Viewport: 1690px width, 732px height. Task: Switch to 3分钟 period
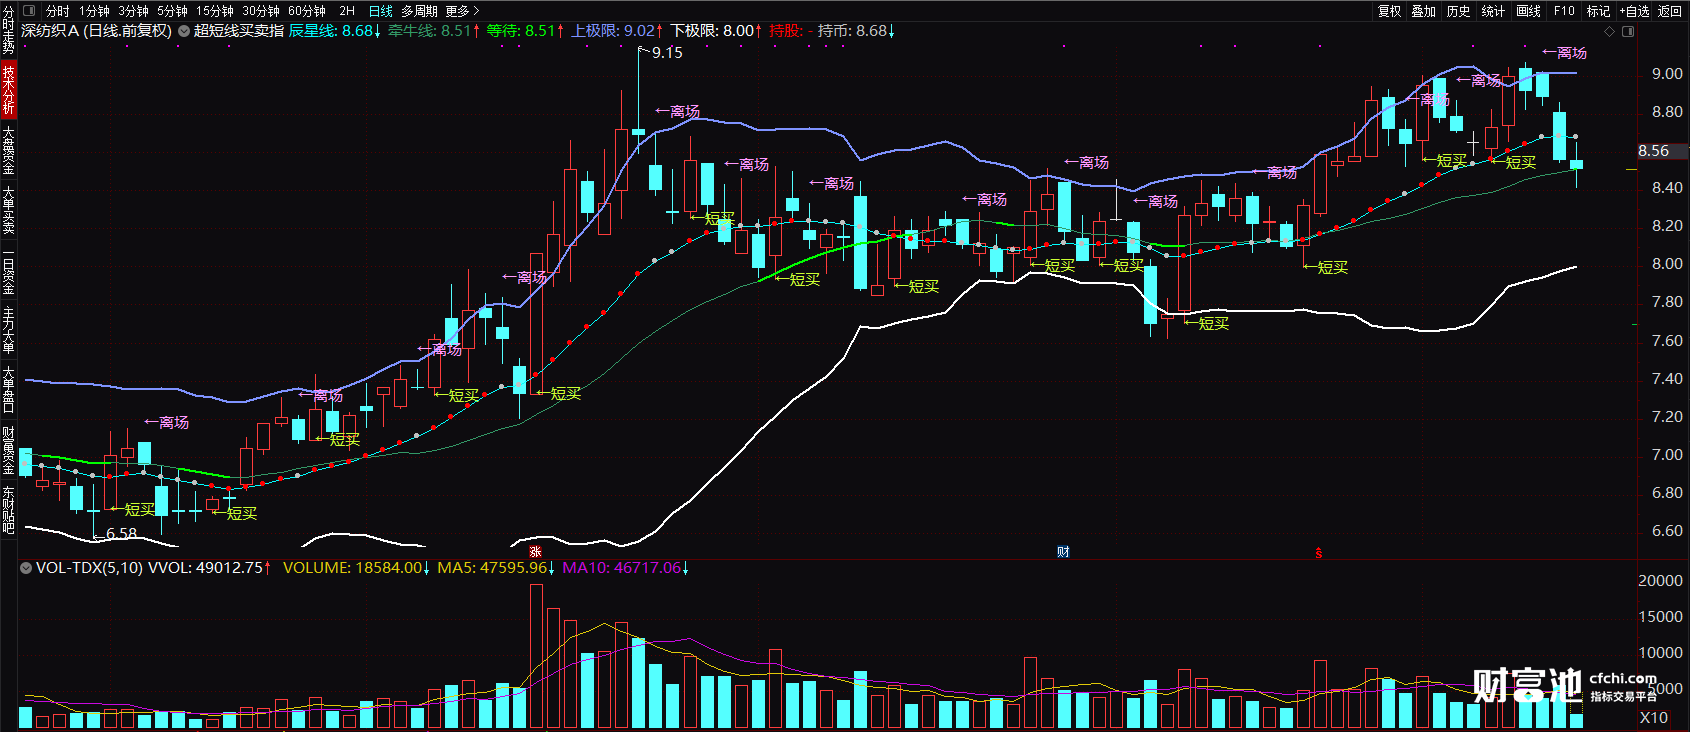tap(133, 11)
